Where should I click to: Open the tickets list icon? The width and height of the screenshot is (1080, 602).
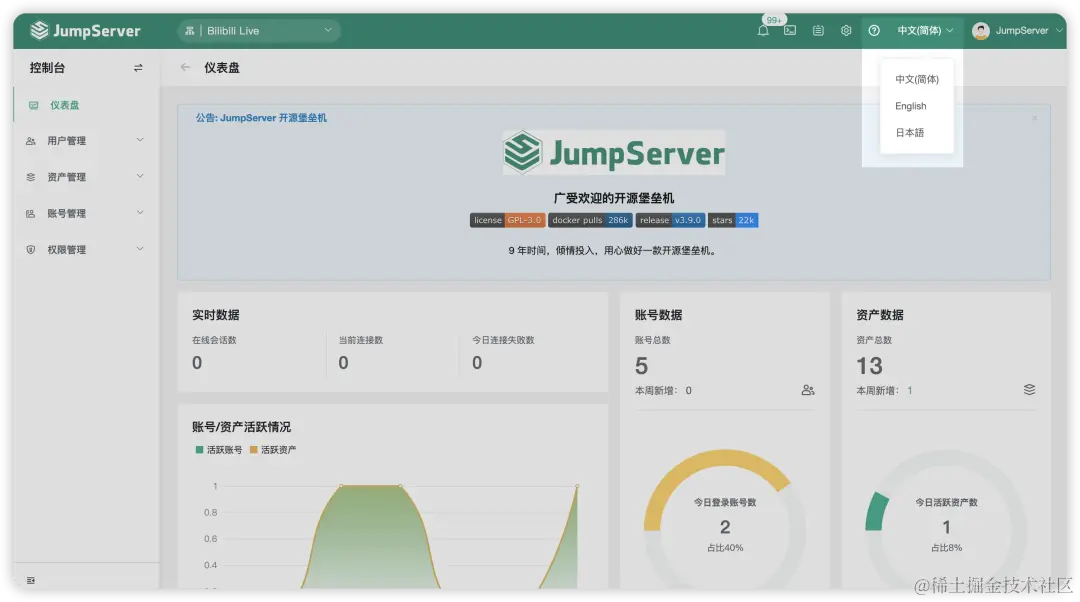pos(818,30)
